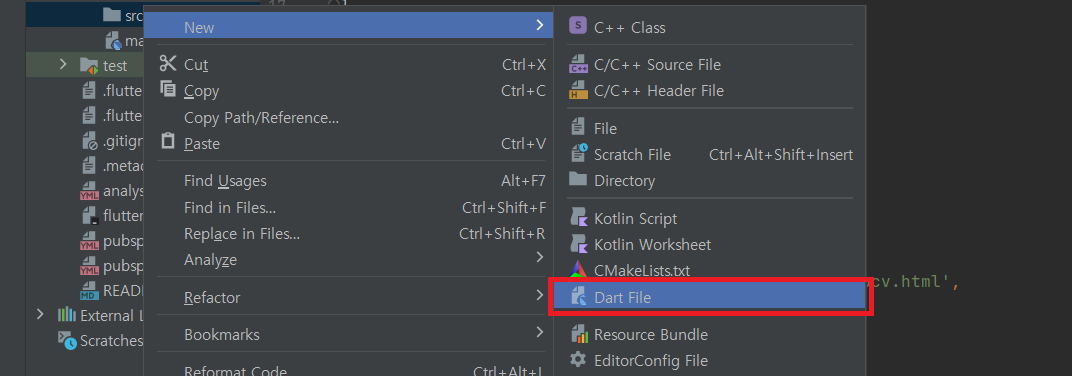1072x376 pixels.
Task: Click the C++ Class icon
Action: (x=578, y=27)
